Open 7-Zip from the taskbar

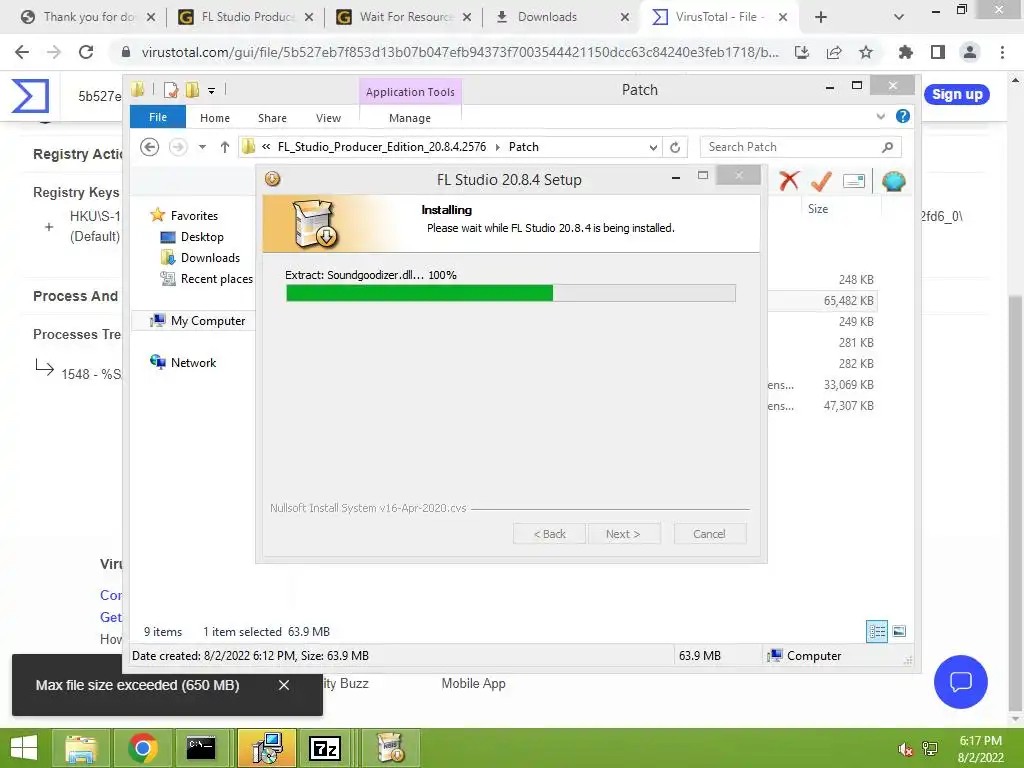(325, 748)
